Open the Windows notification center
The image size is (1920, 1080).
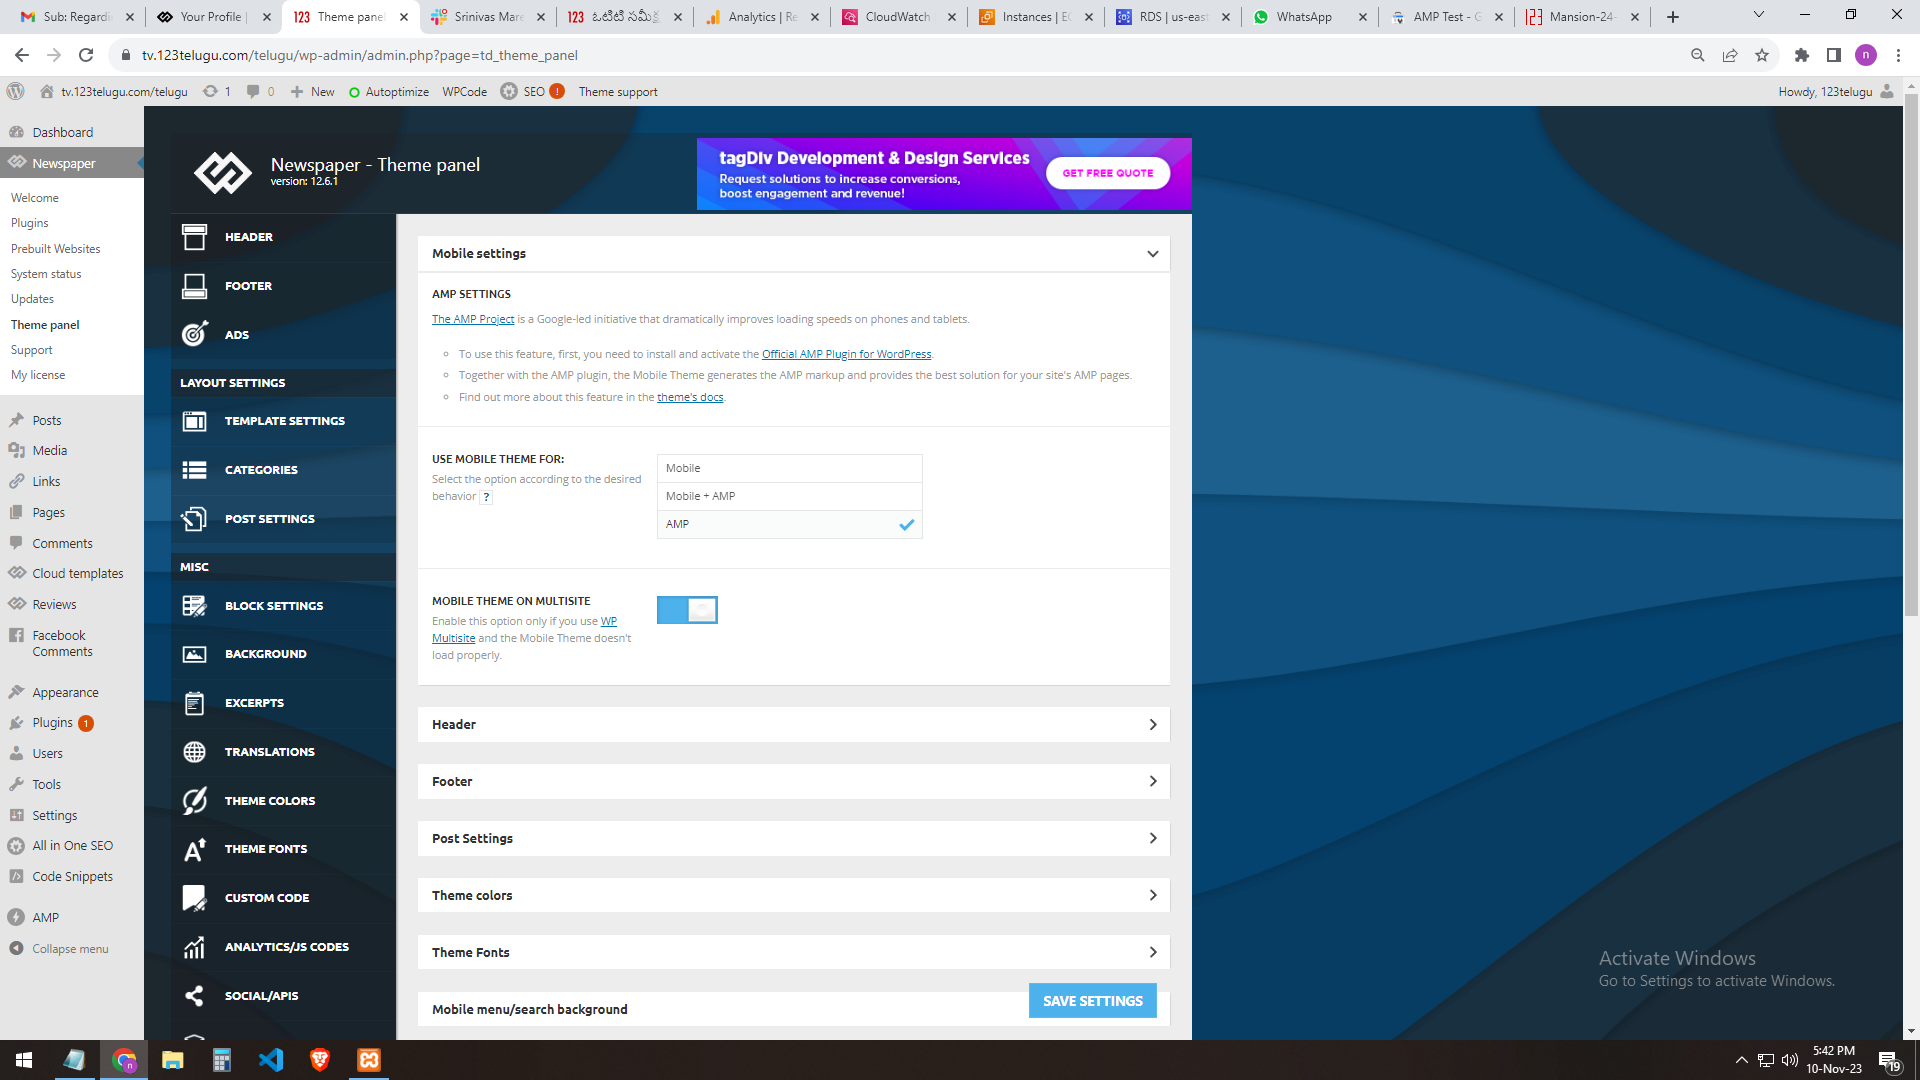pyautogui.click(x=1889, y=1060)
